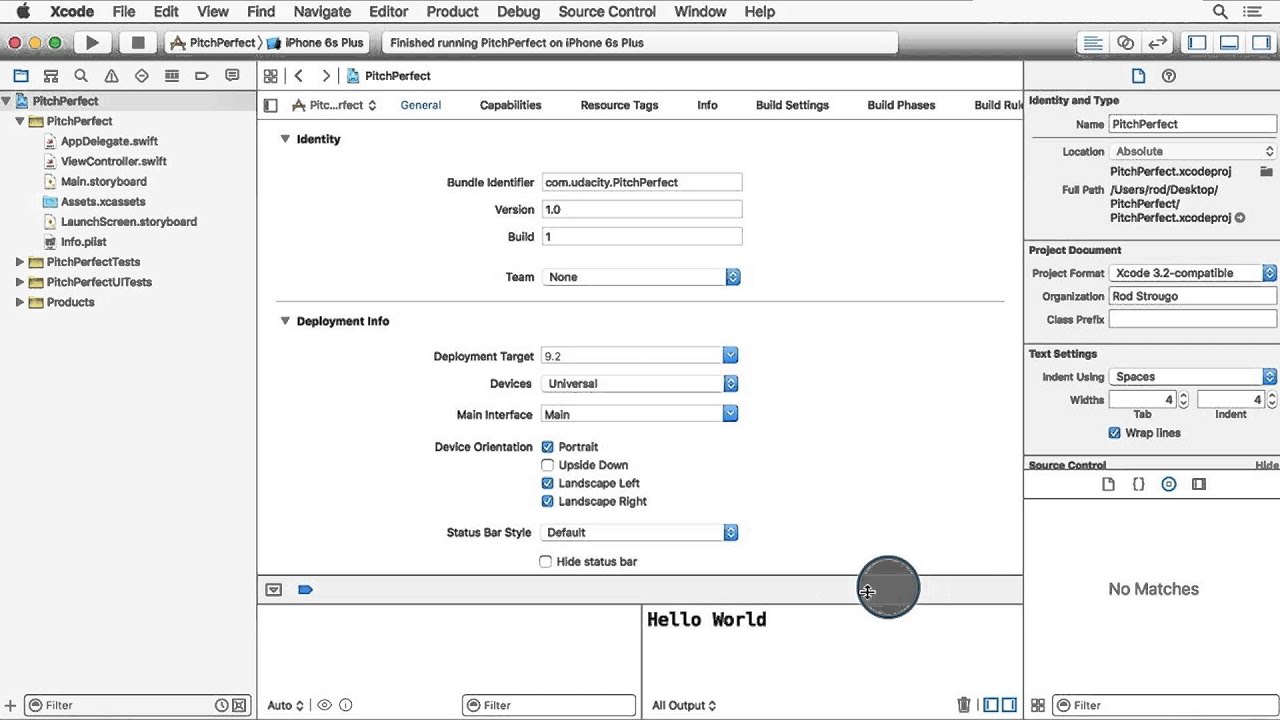Viewport: 1280px width, 720px height.
Task: Open the Build Settings tab
Action: 792,105
